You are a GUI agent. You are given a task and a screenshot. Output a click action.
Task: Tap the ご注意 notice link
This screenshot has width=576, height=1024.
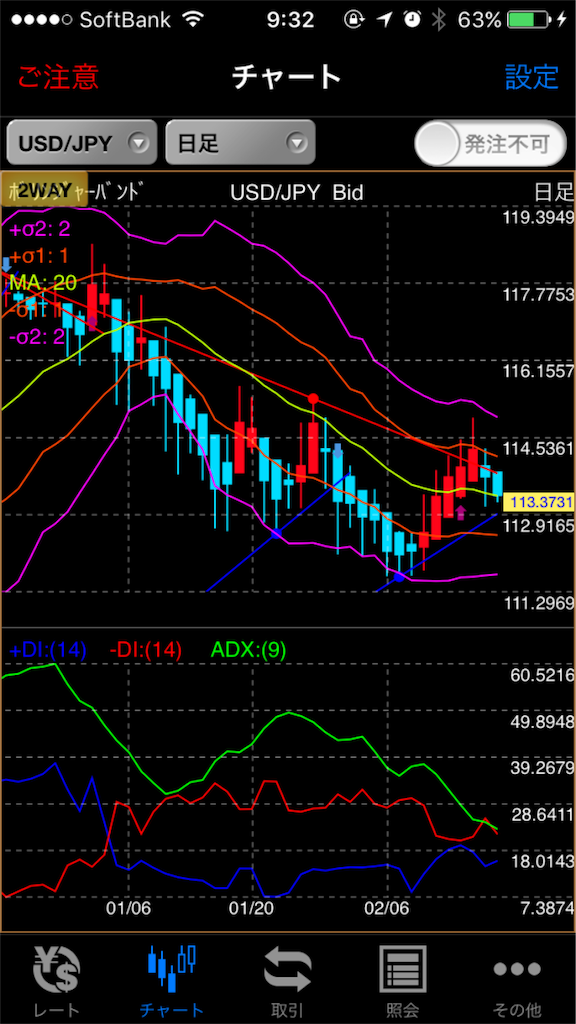coord(58,77)
